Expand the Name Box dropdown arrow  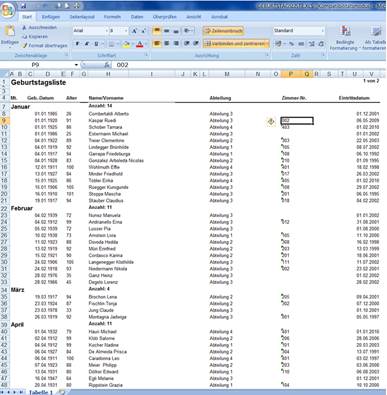click(x=76, y=65)
